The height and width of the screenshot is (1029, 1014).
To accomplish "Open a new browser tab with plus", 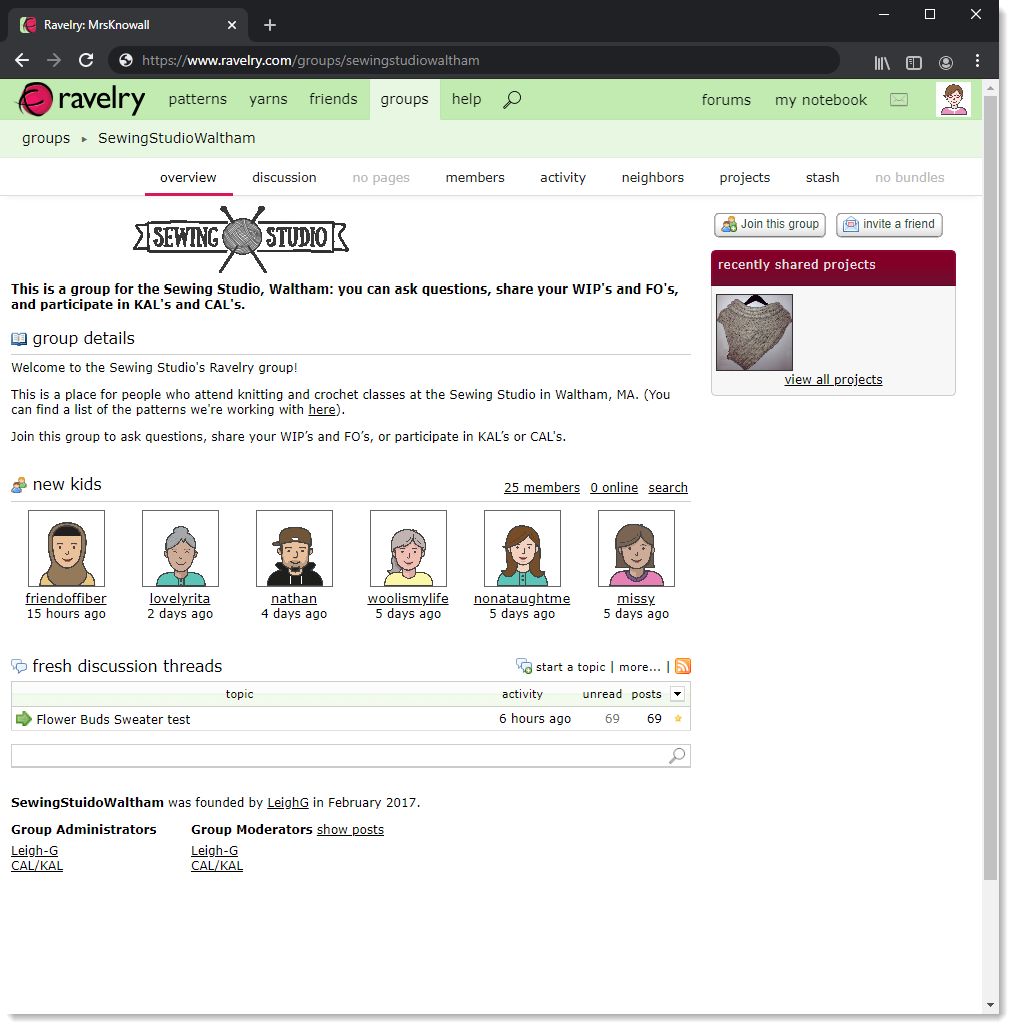I will click(x=270, y=25).
